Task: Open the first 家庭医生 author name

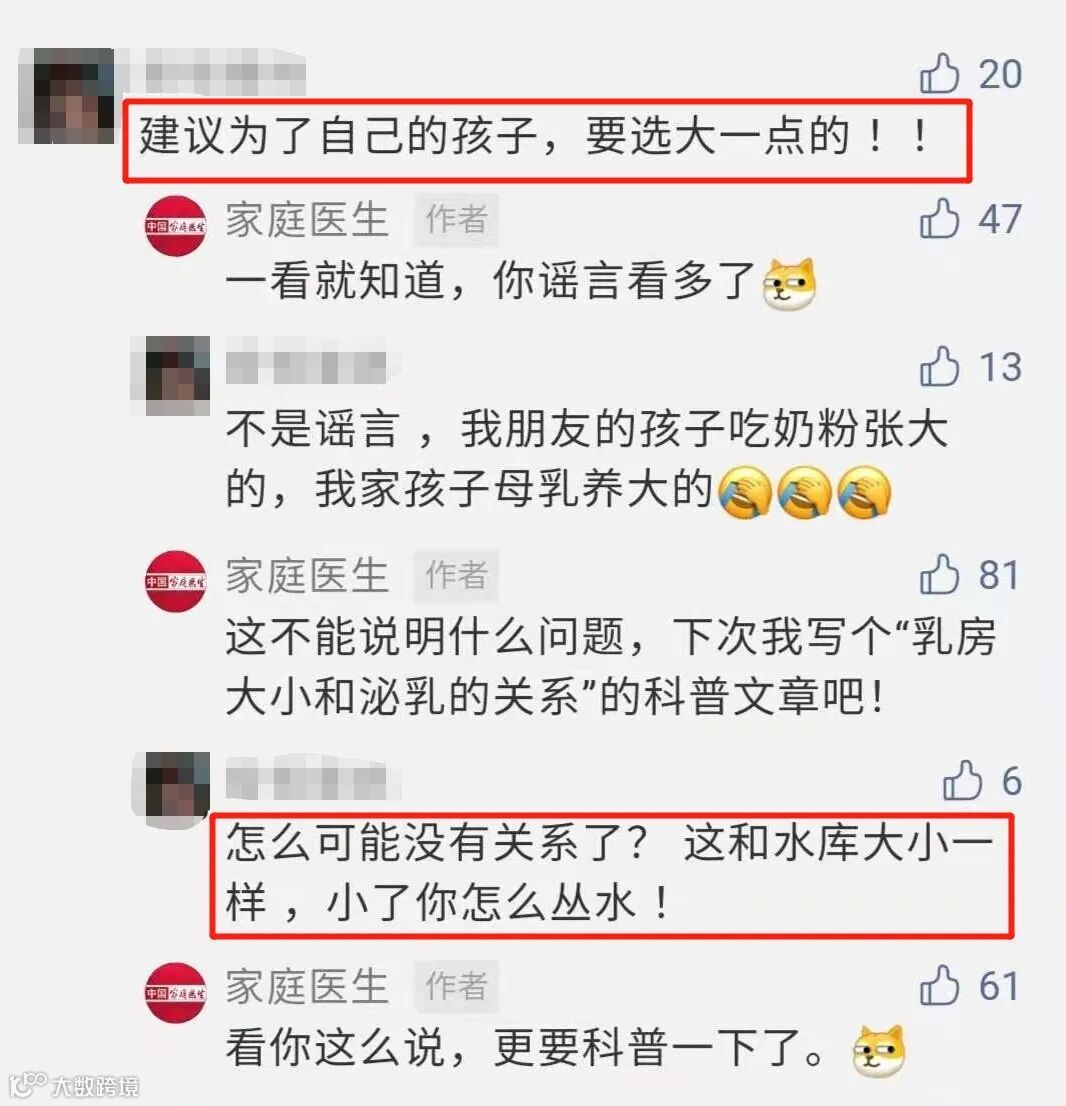Action: pyautogui.click(x=307, y=219)
